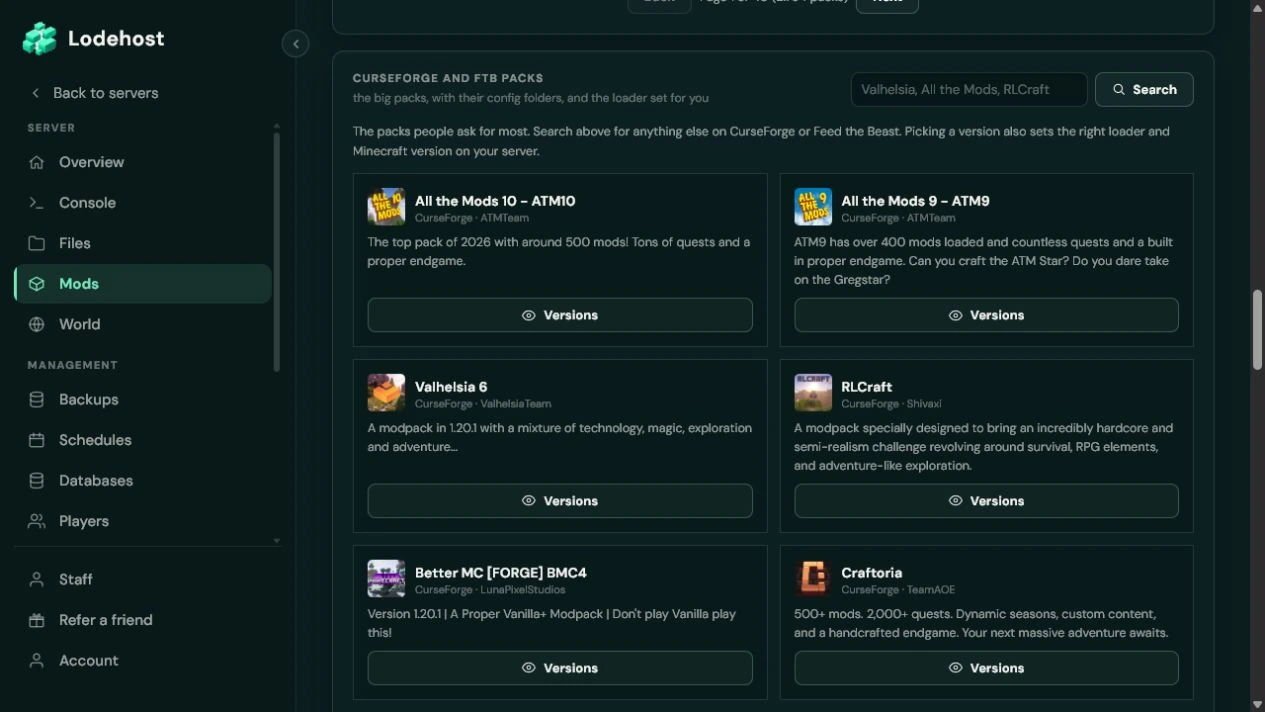The width and height of the screenshot is (1265, 712).
Task: Click the page scrollbar down arrow
Action: click(x=1257, y=705)
